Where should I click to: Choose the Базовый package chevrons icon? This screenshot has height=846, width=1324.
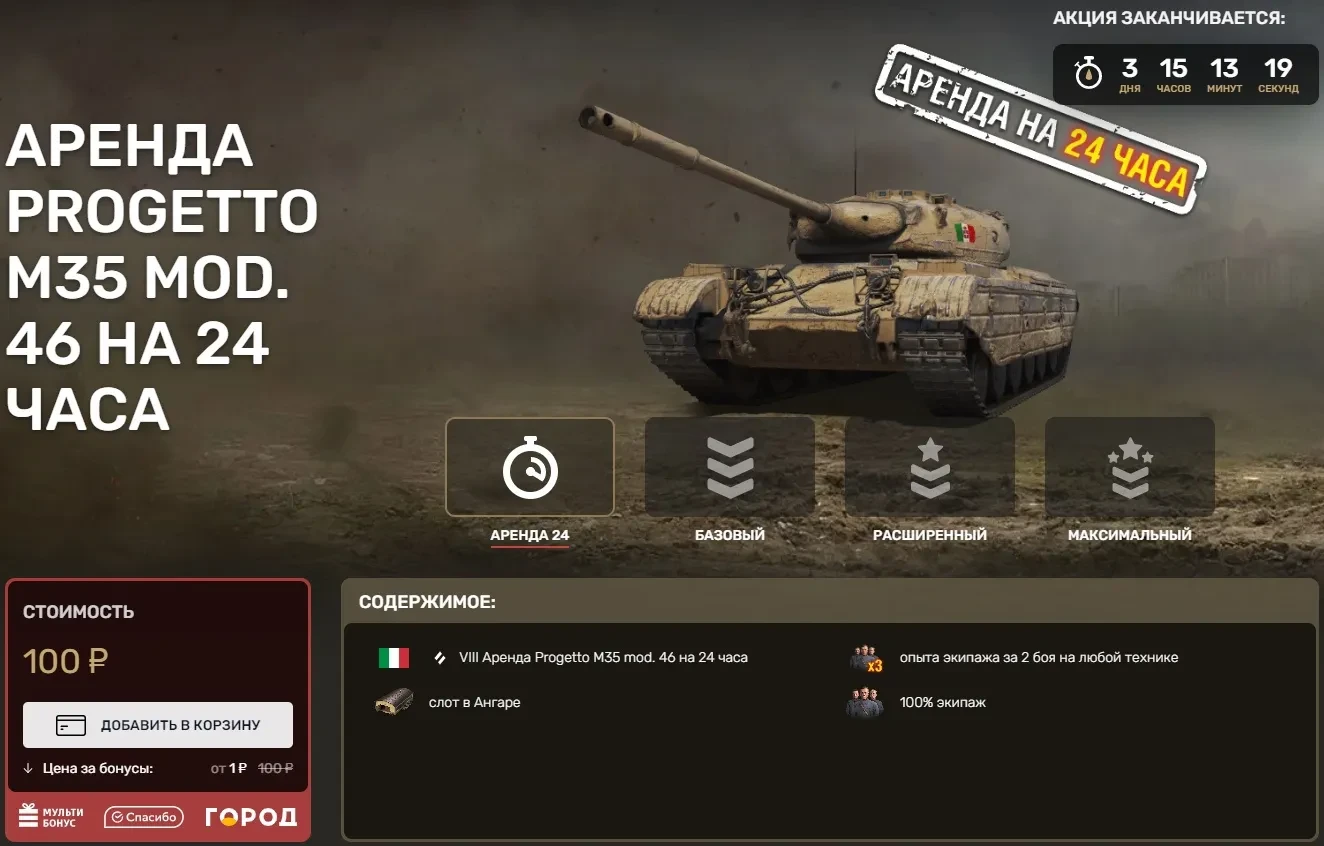pyautogui.click(x=730, y=467)
